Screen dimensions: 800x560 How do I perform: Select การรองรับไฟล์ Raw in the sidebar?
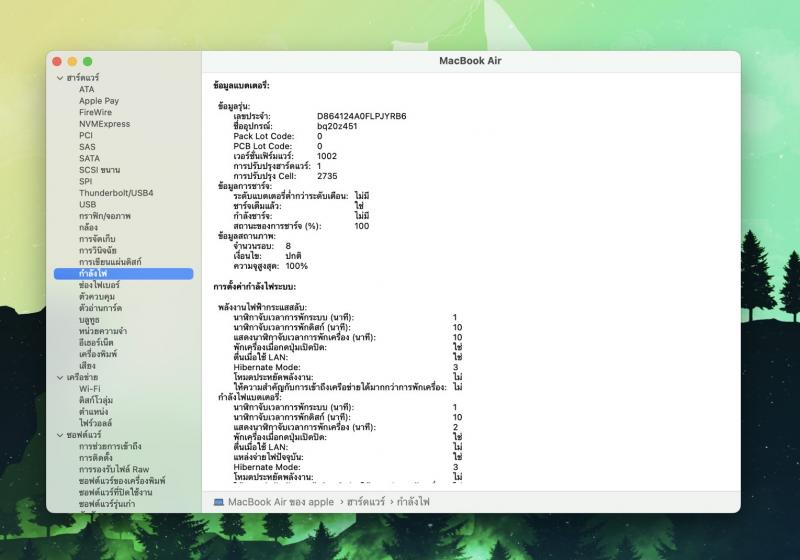click(114, 470)
